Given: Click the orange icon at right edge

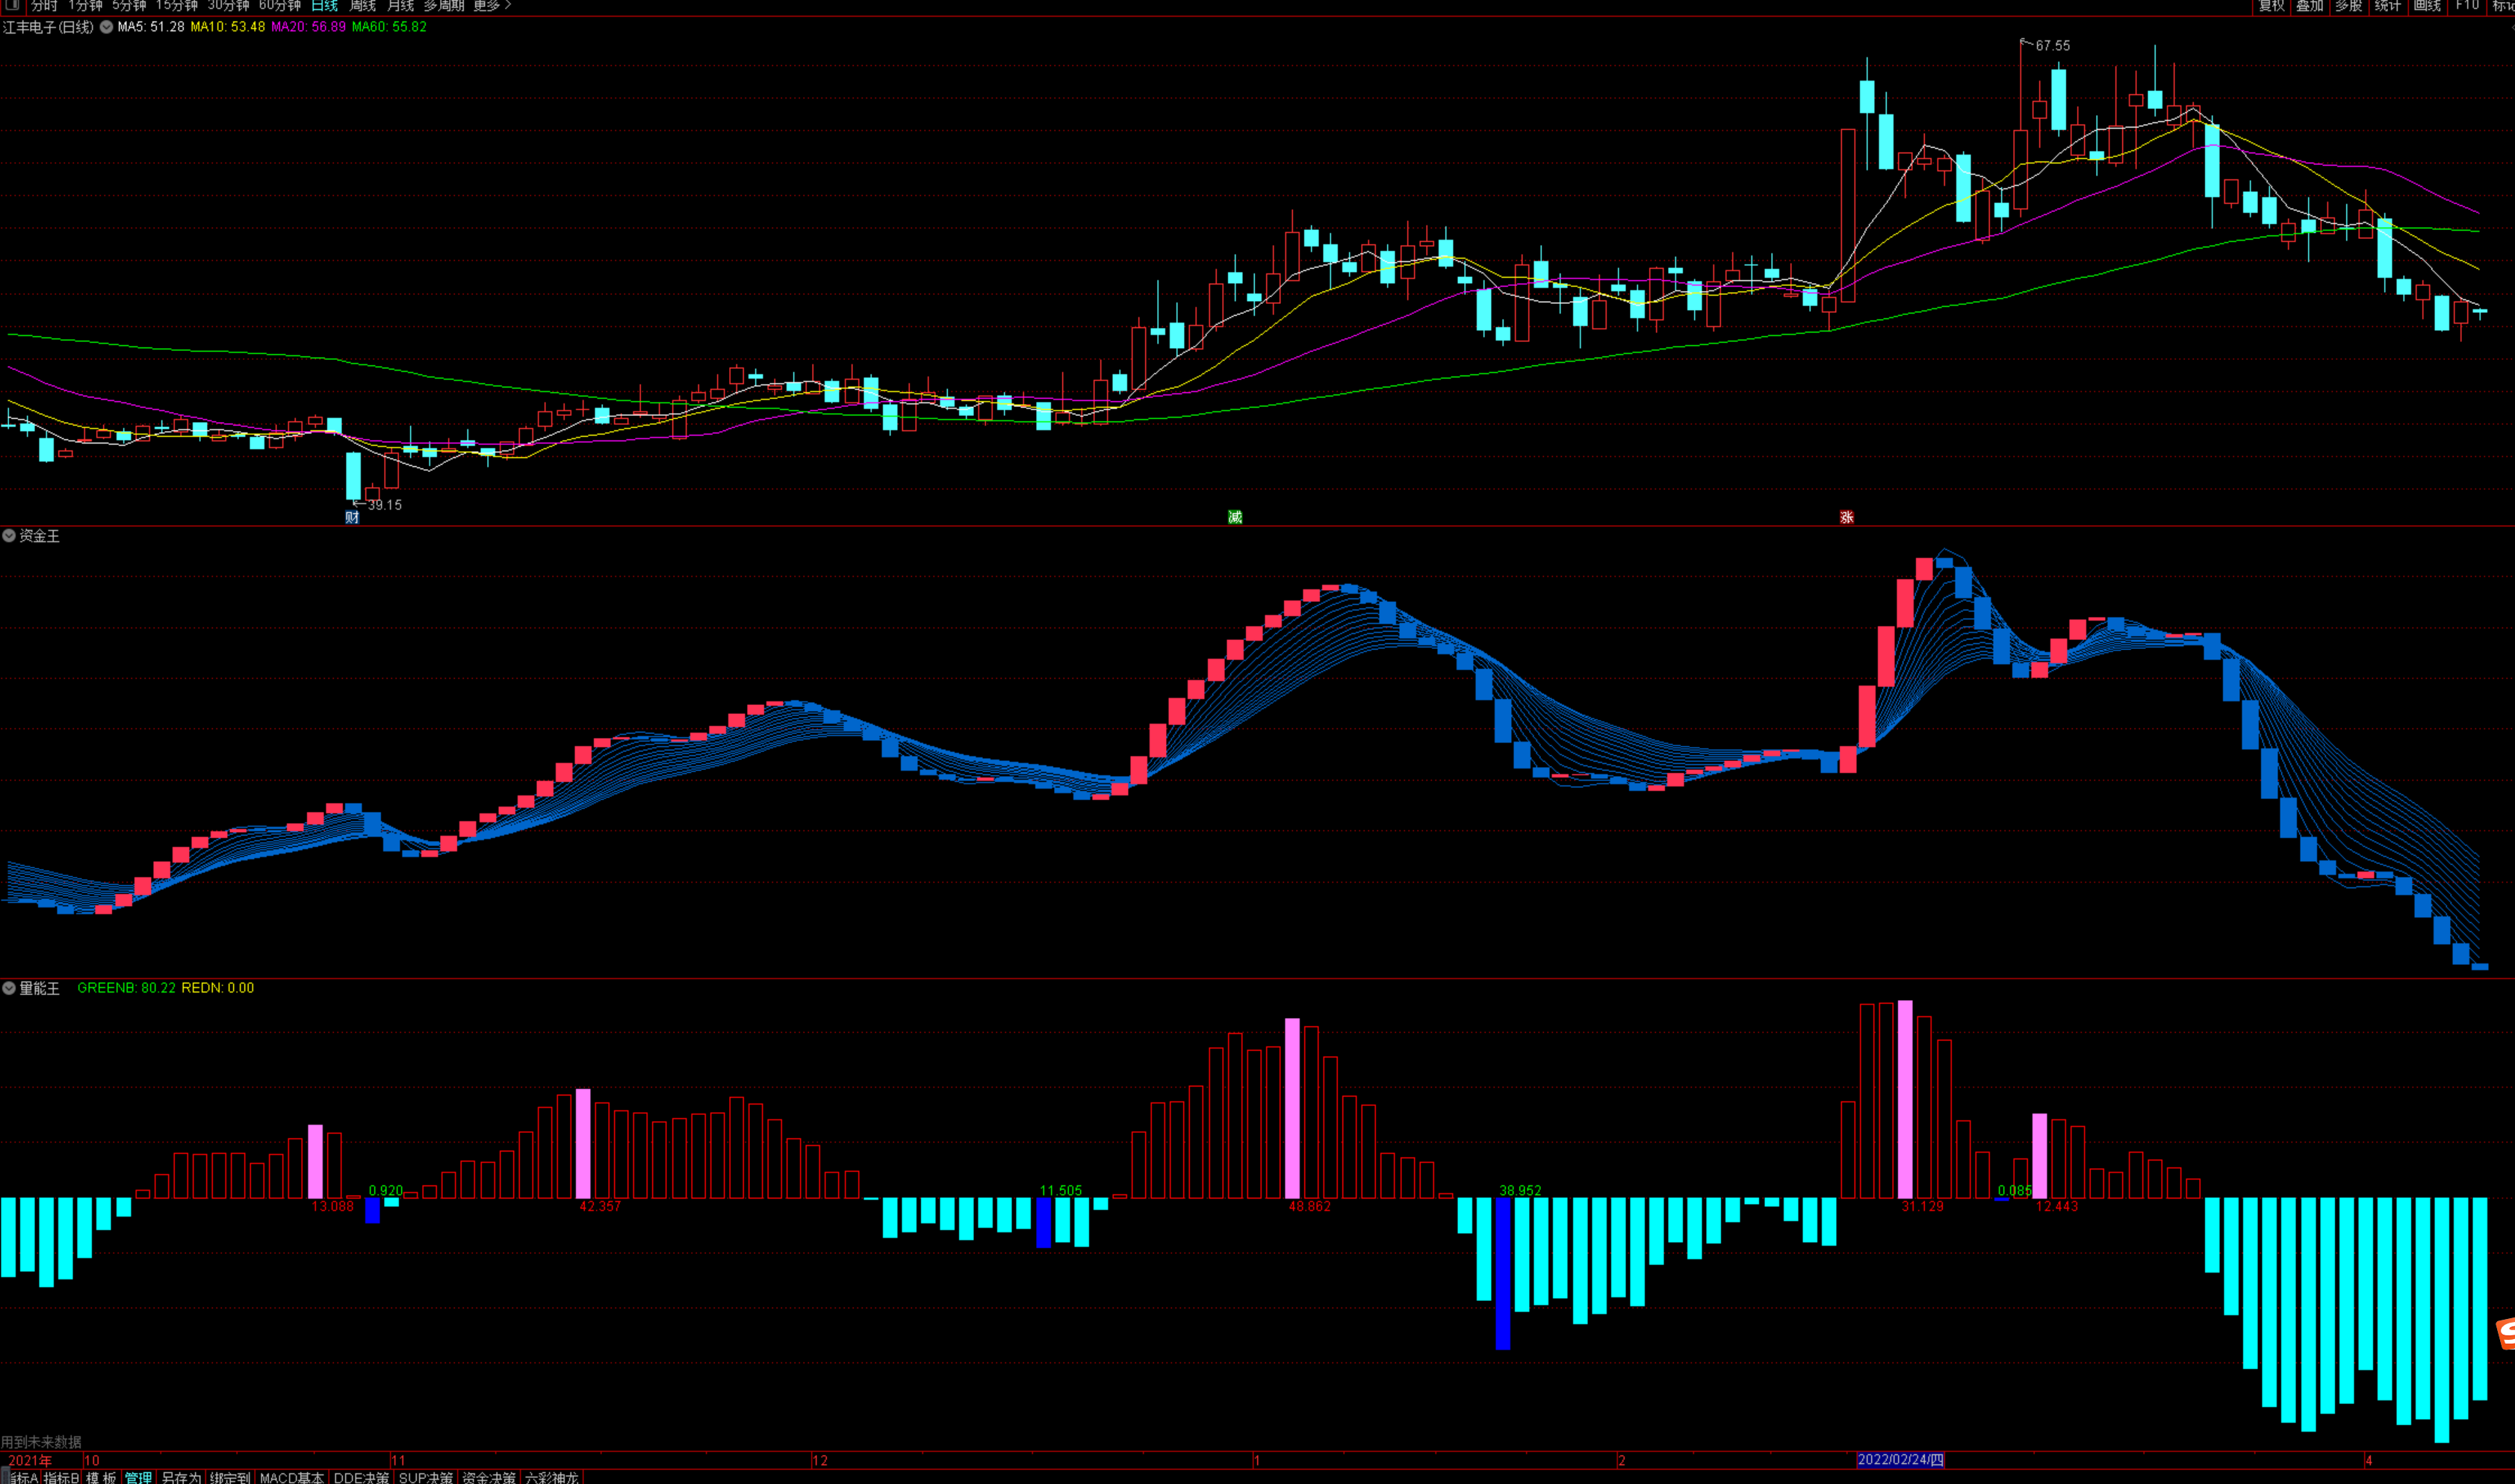Looking at the screenshot, I should [2506, 1334].
